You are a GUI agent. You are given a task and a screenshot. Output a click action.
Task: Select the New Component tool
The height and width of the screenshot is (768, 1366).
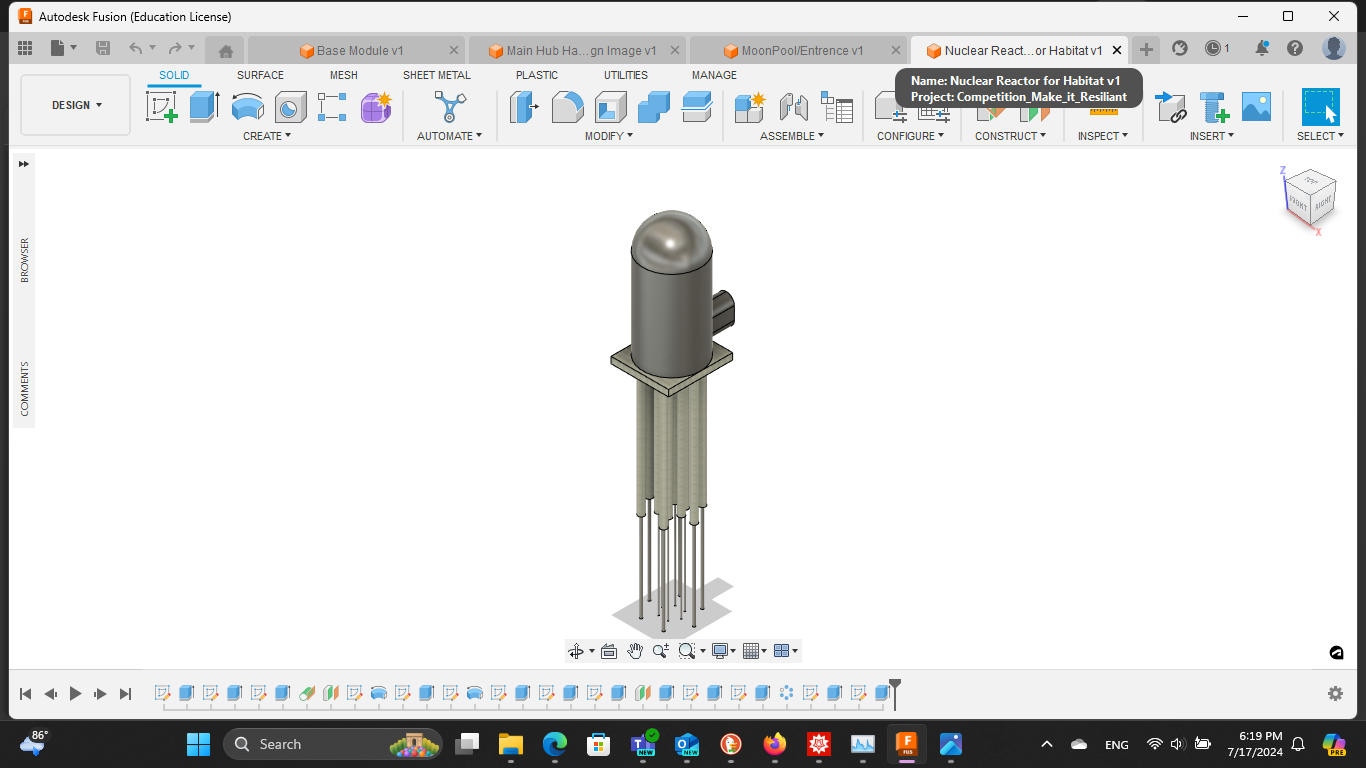point(749,106)
